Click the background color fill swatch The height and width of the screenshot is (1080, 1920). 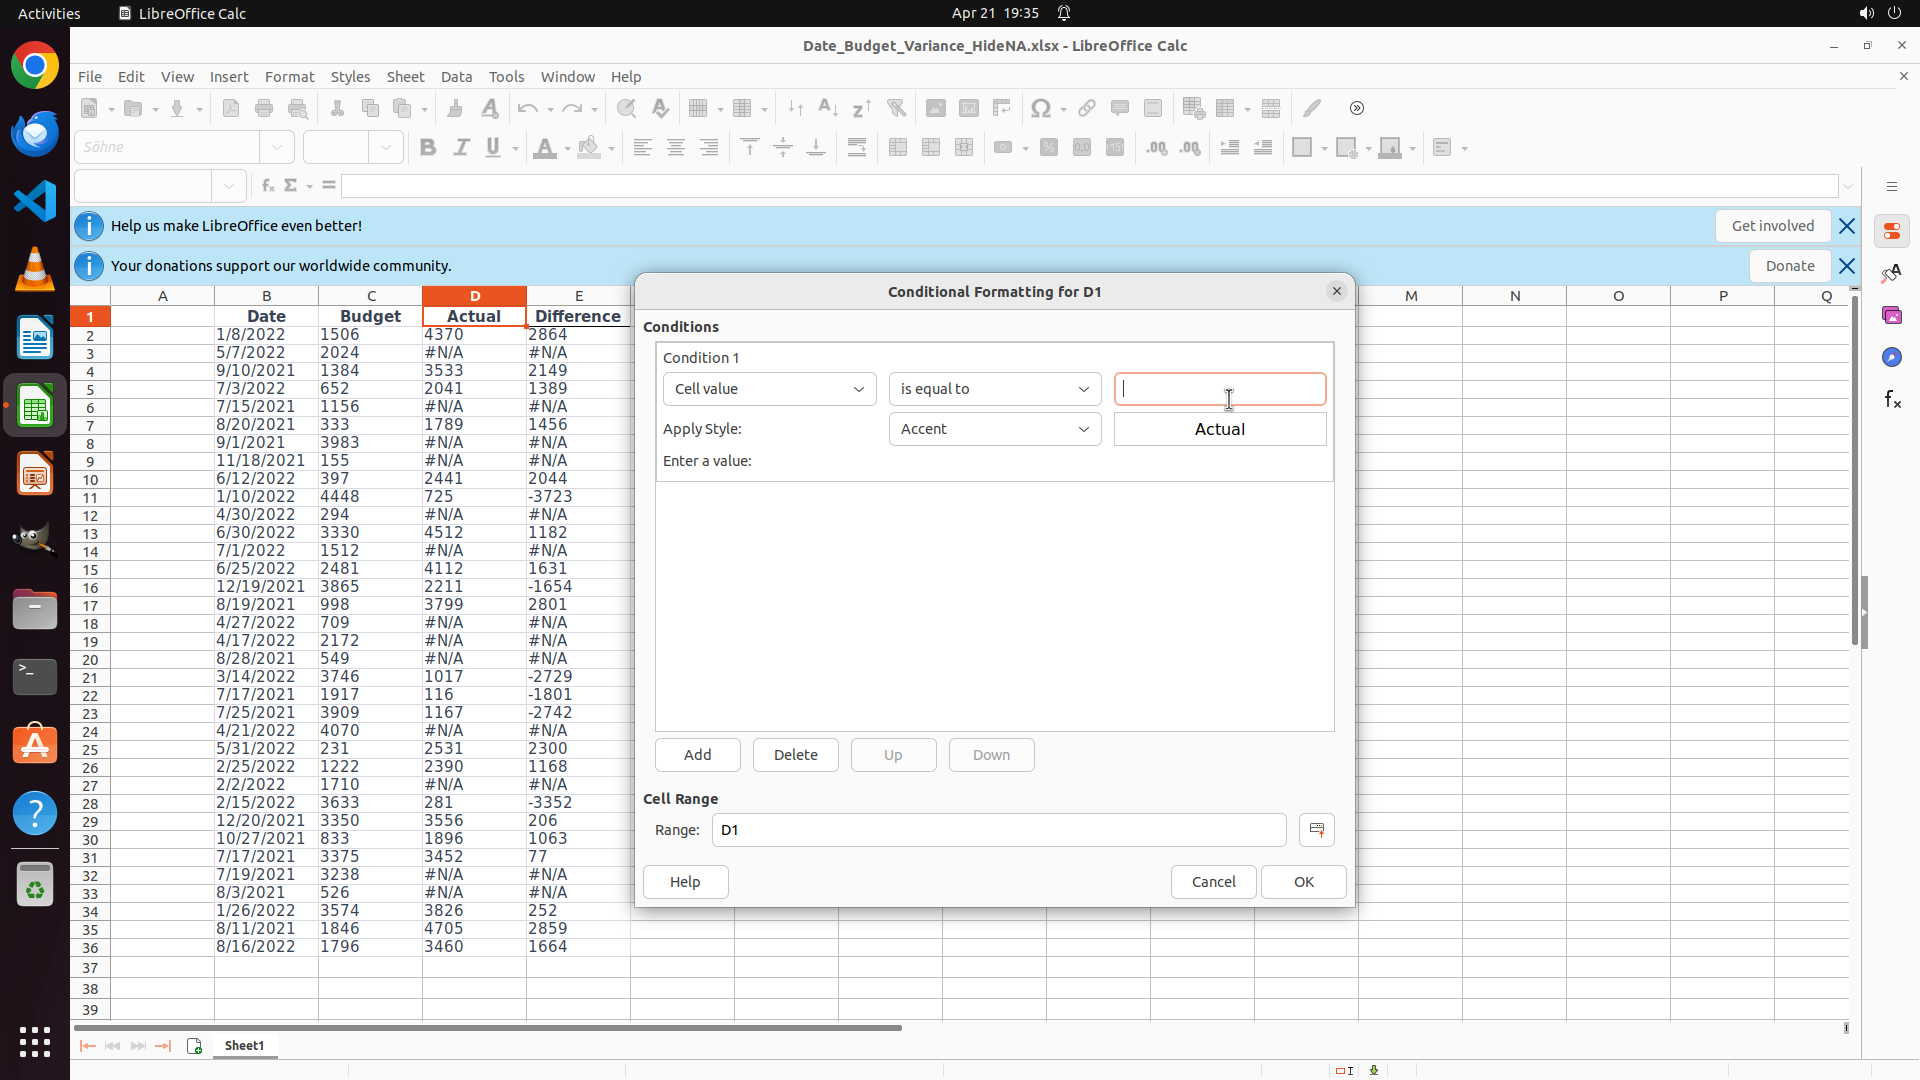point(589,148)
